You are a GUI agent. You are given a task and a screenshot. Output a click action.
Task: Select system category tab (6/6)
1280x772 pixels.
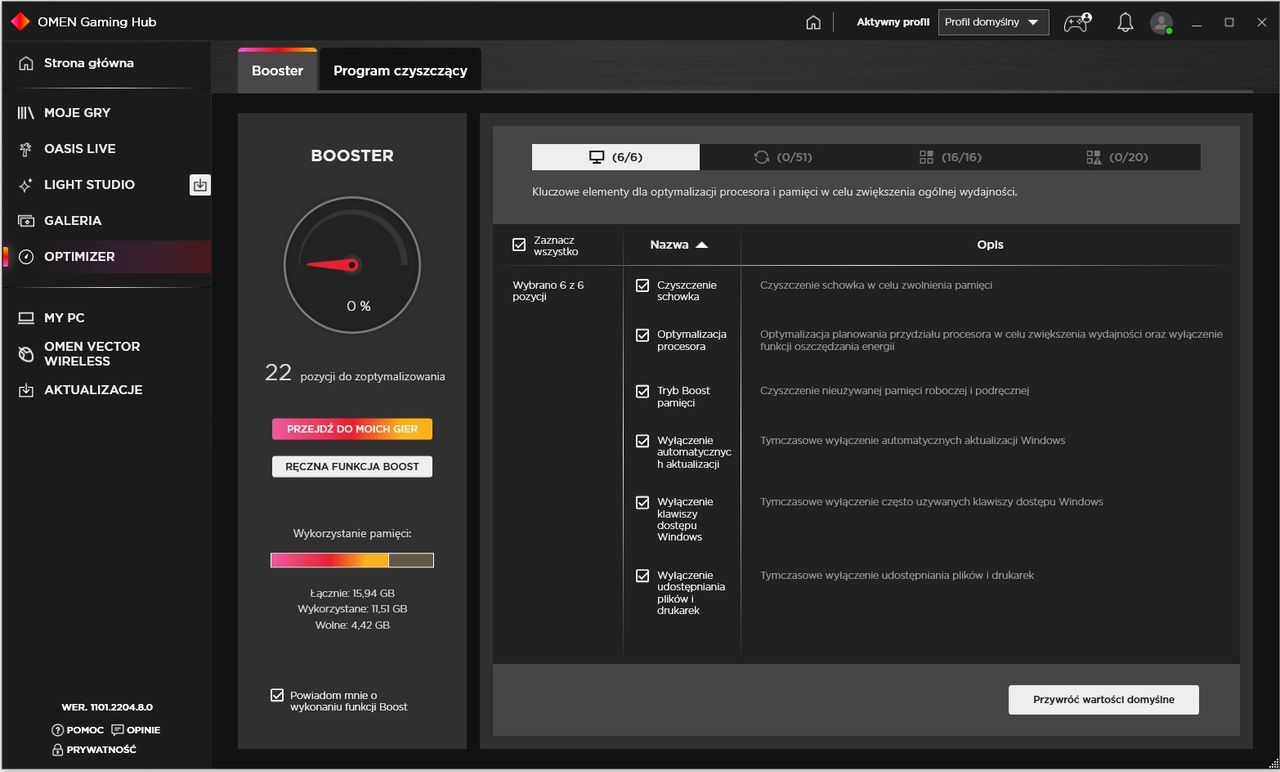(x=615, y=157)
